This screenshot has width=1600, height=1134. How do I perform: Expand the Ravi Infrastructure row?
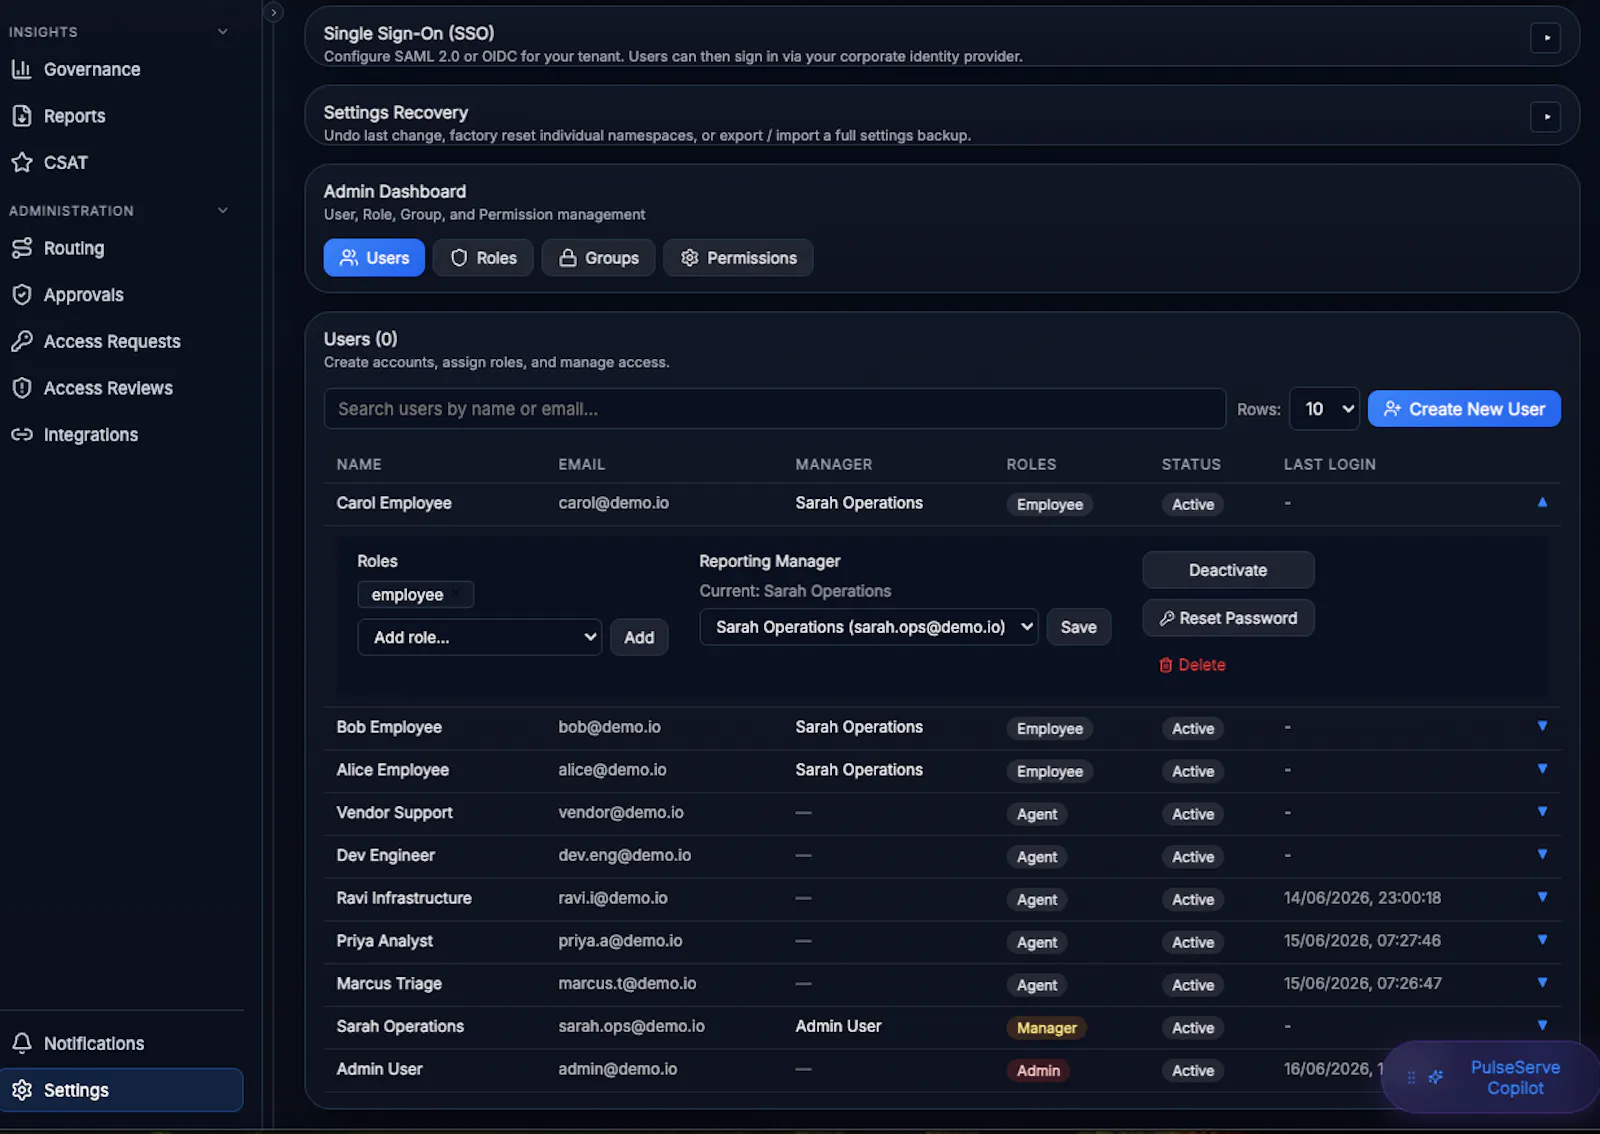(x=1542, y=897)
